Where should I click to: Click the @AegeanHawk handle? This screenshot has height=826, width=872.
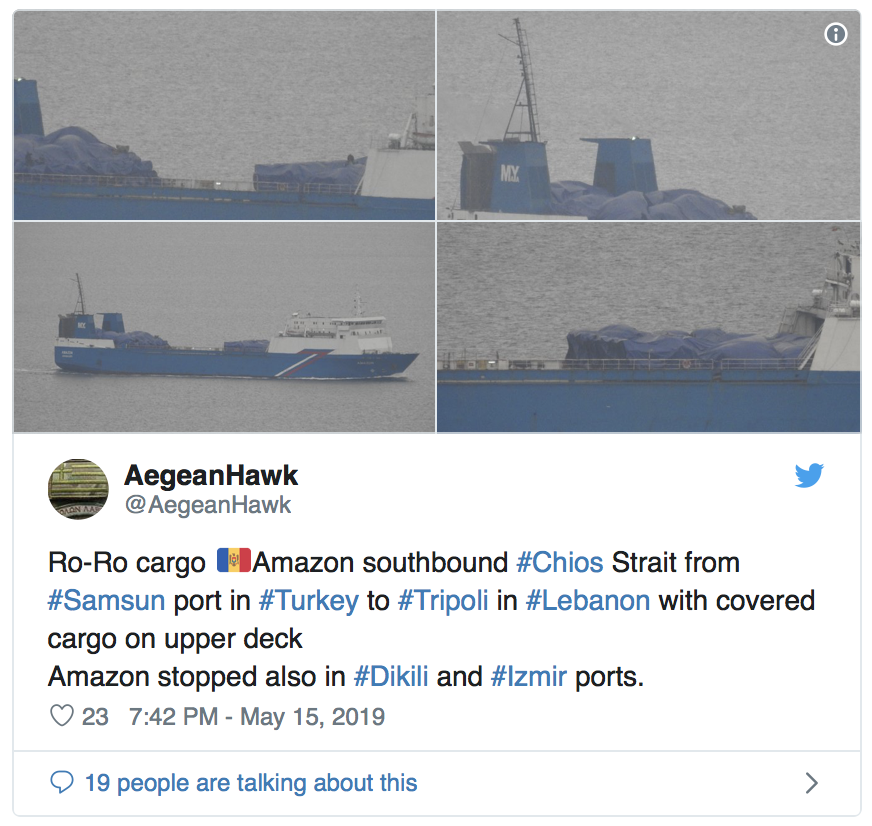[208, 505]
